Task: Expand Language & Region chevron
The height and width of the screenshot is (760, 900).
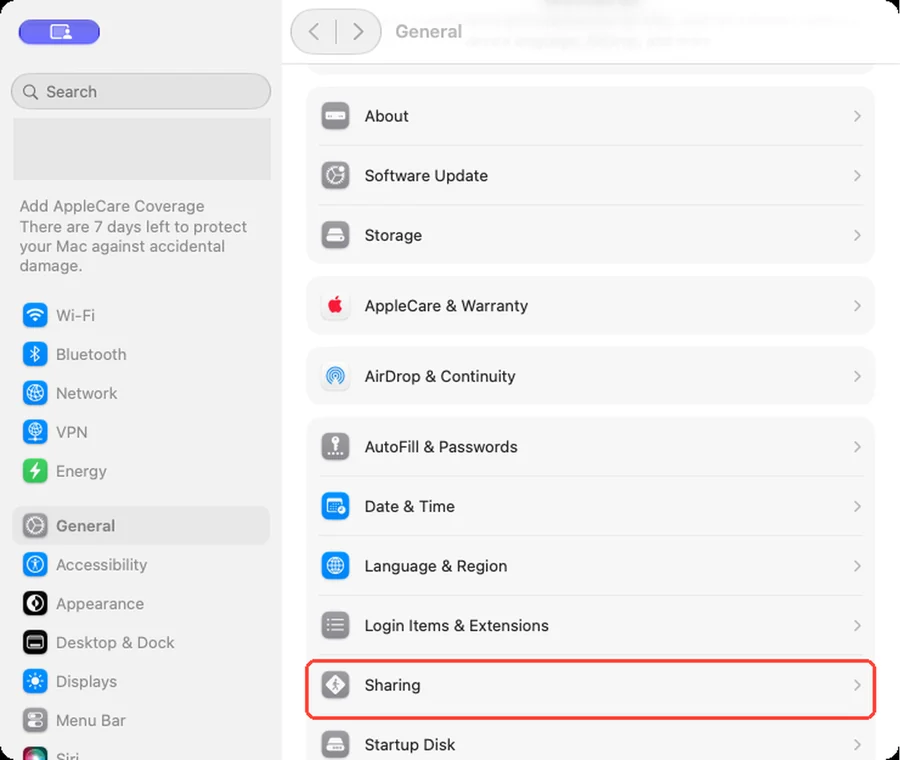Action: (857, 566)
